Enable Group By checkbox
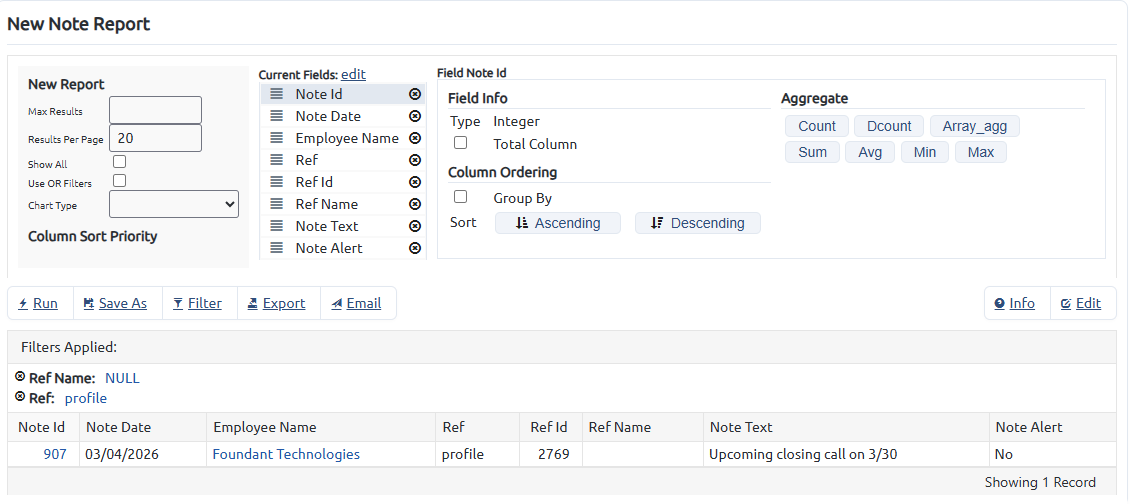Screen dimensions: 1130x504 click(x=461, y=197)
